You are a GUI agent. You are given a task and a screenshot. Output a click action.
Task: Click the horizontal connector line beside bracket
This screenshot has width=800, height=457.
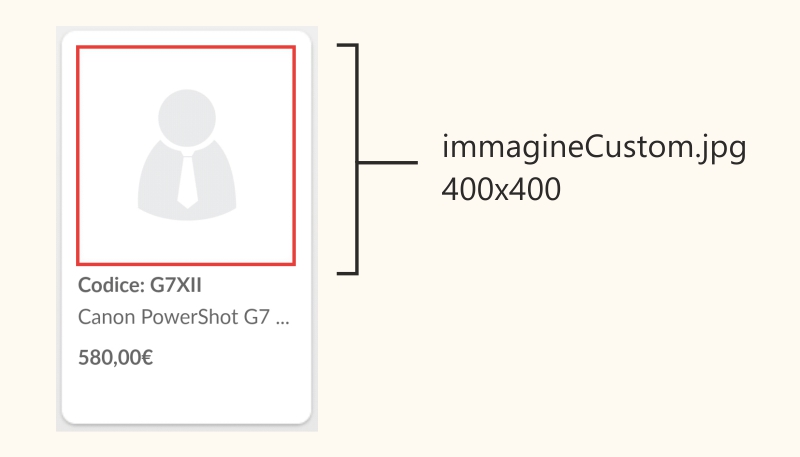coord(390,161)
